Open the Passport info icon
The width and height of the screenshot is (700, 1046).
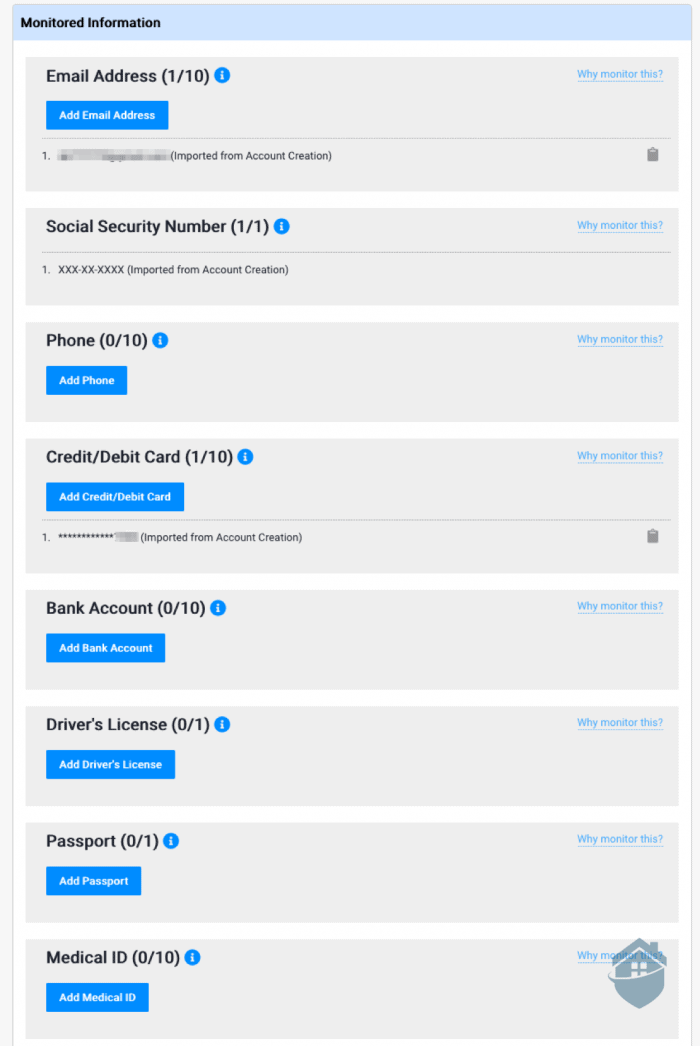tap(170, 840)
